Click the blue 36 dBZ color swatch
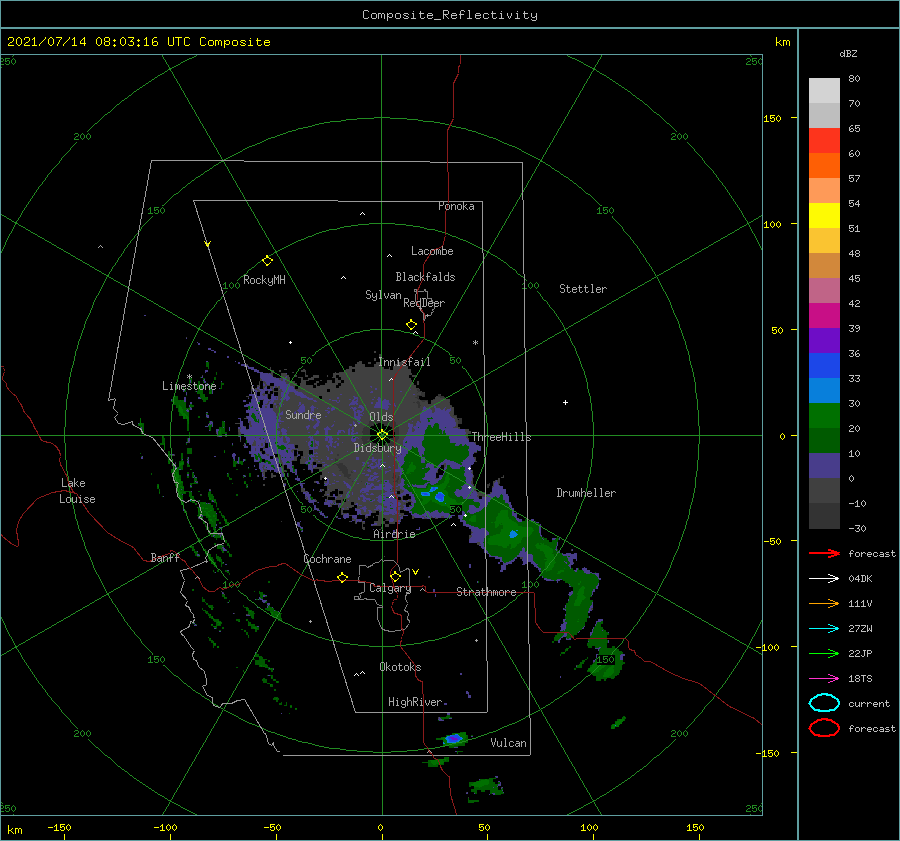Image resolution: width=900 pixels, height=841 pixels. point(824,365)
